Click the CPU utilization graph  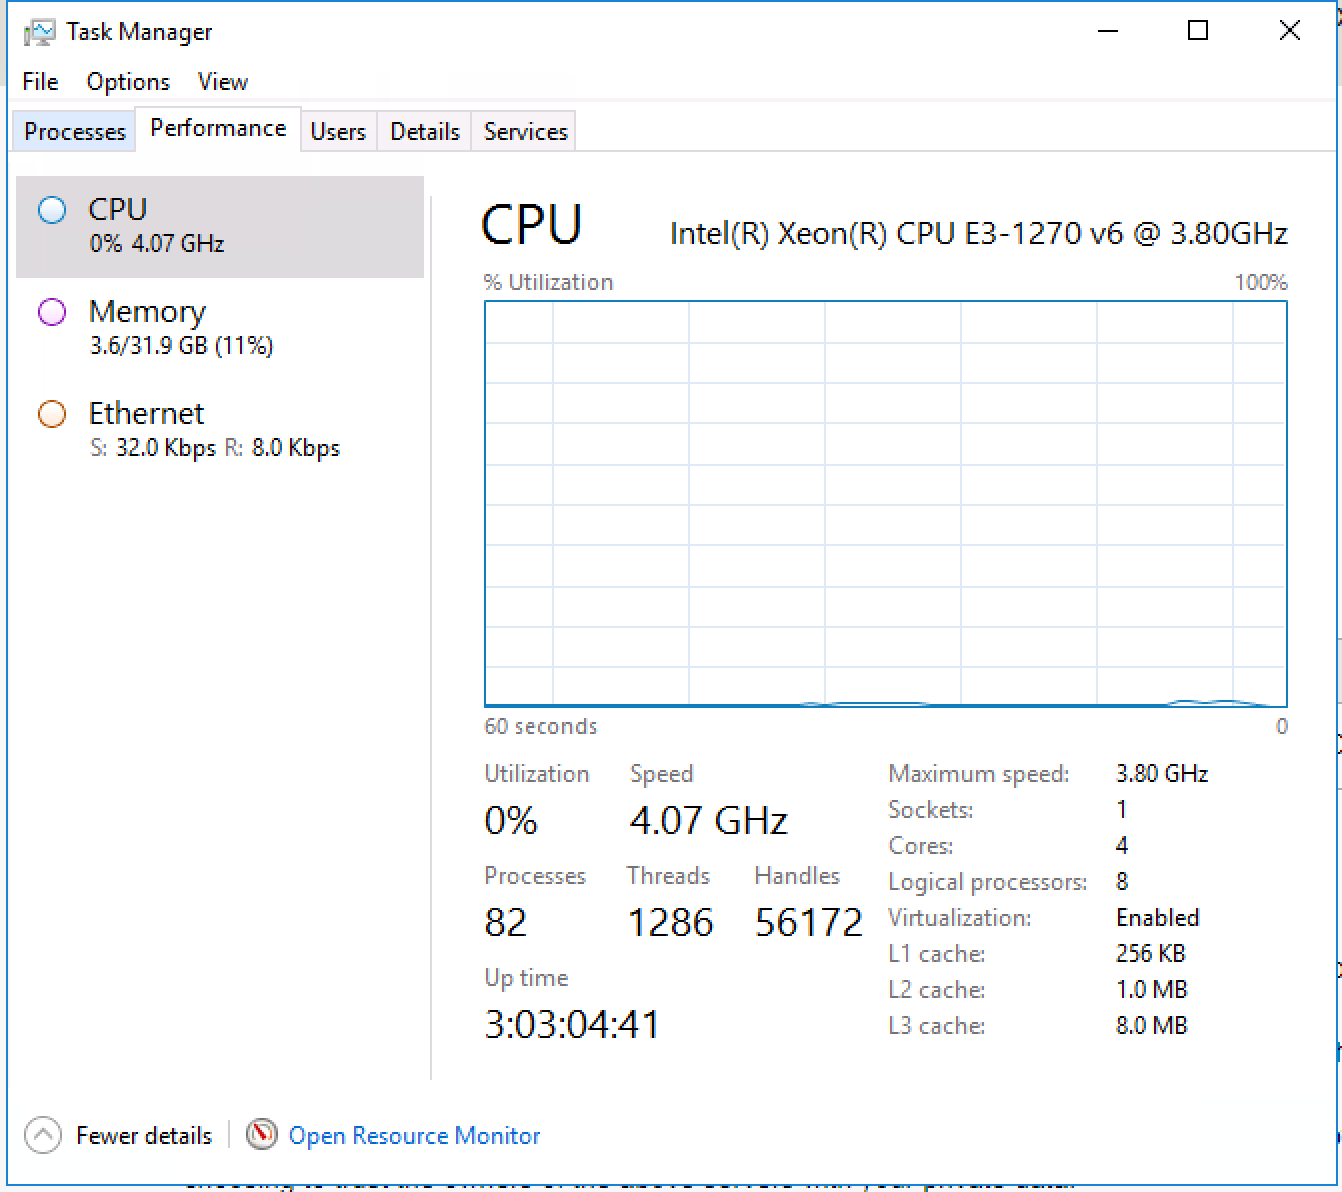tap(885, 504)
